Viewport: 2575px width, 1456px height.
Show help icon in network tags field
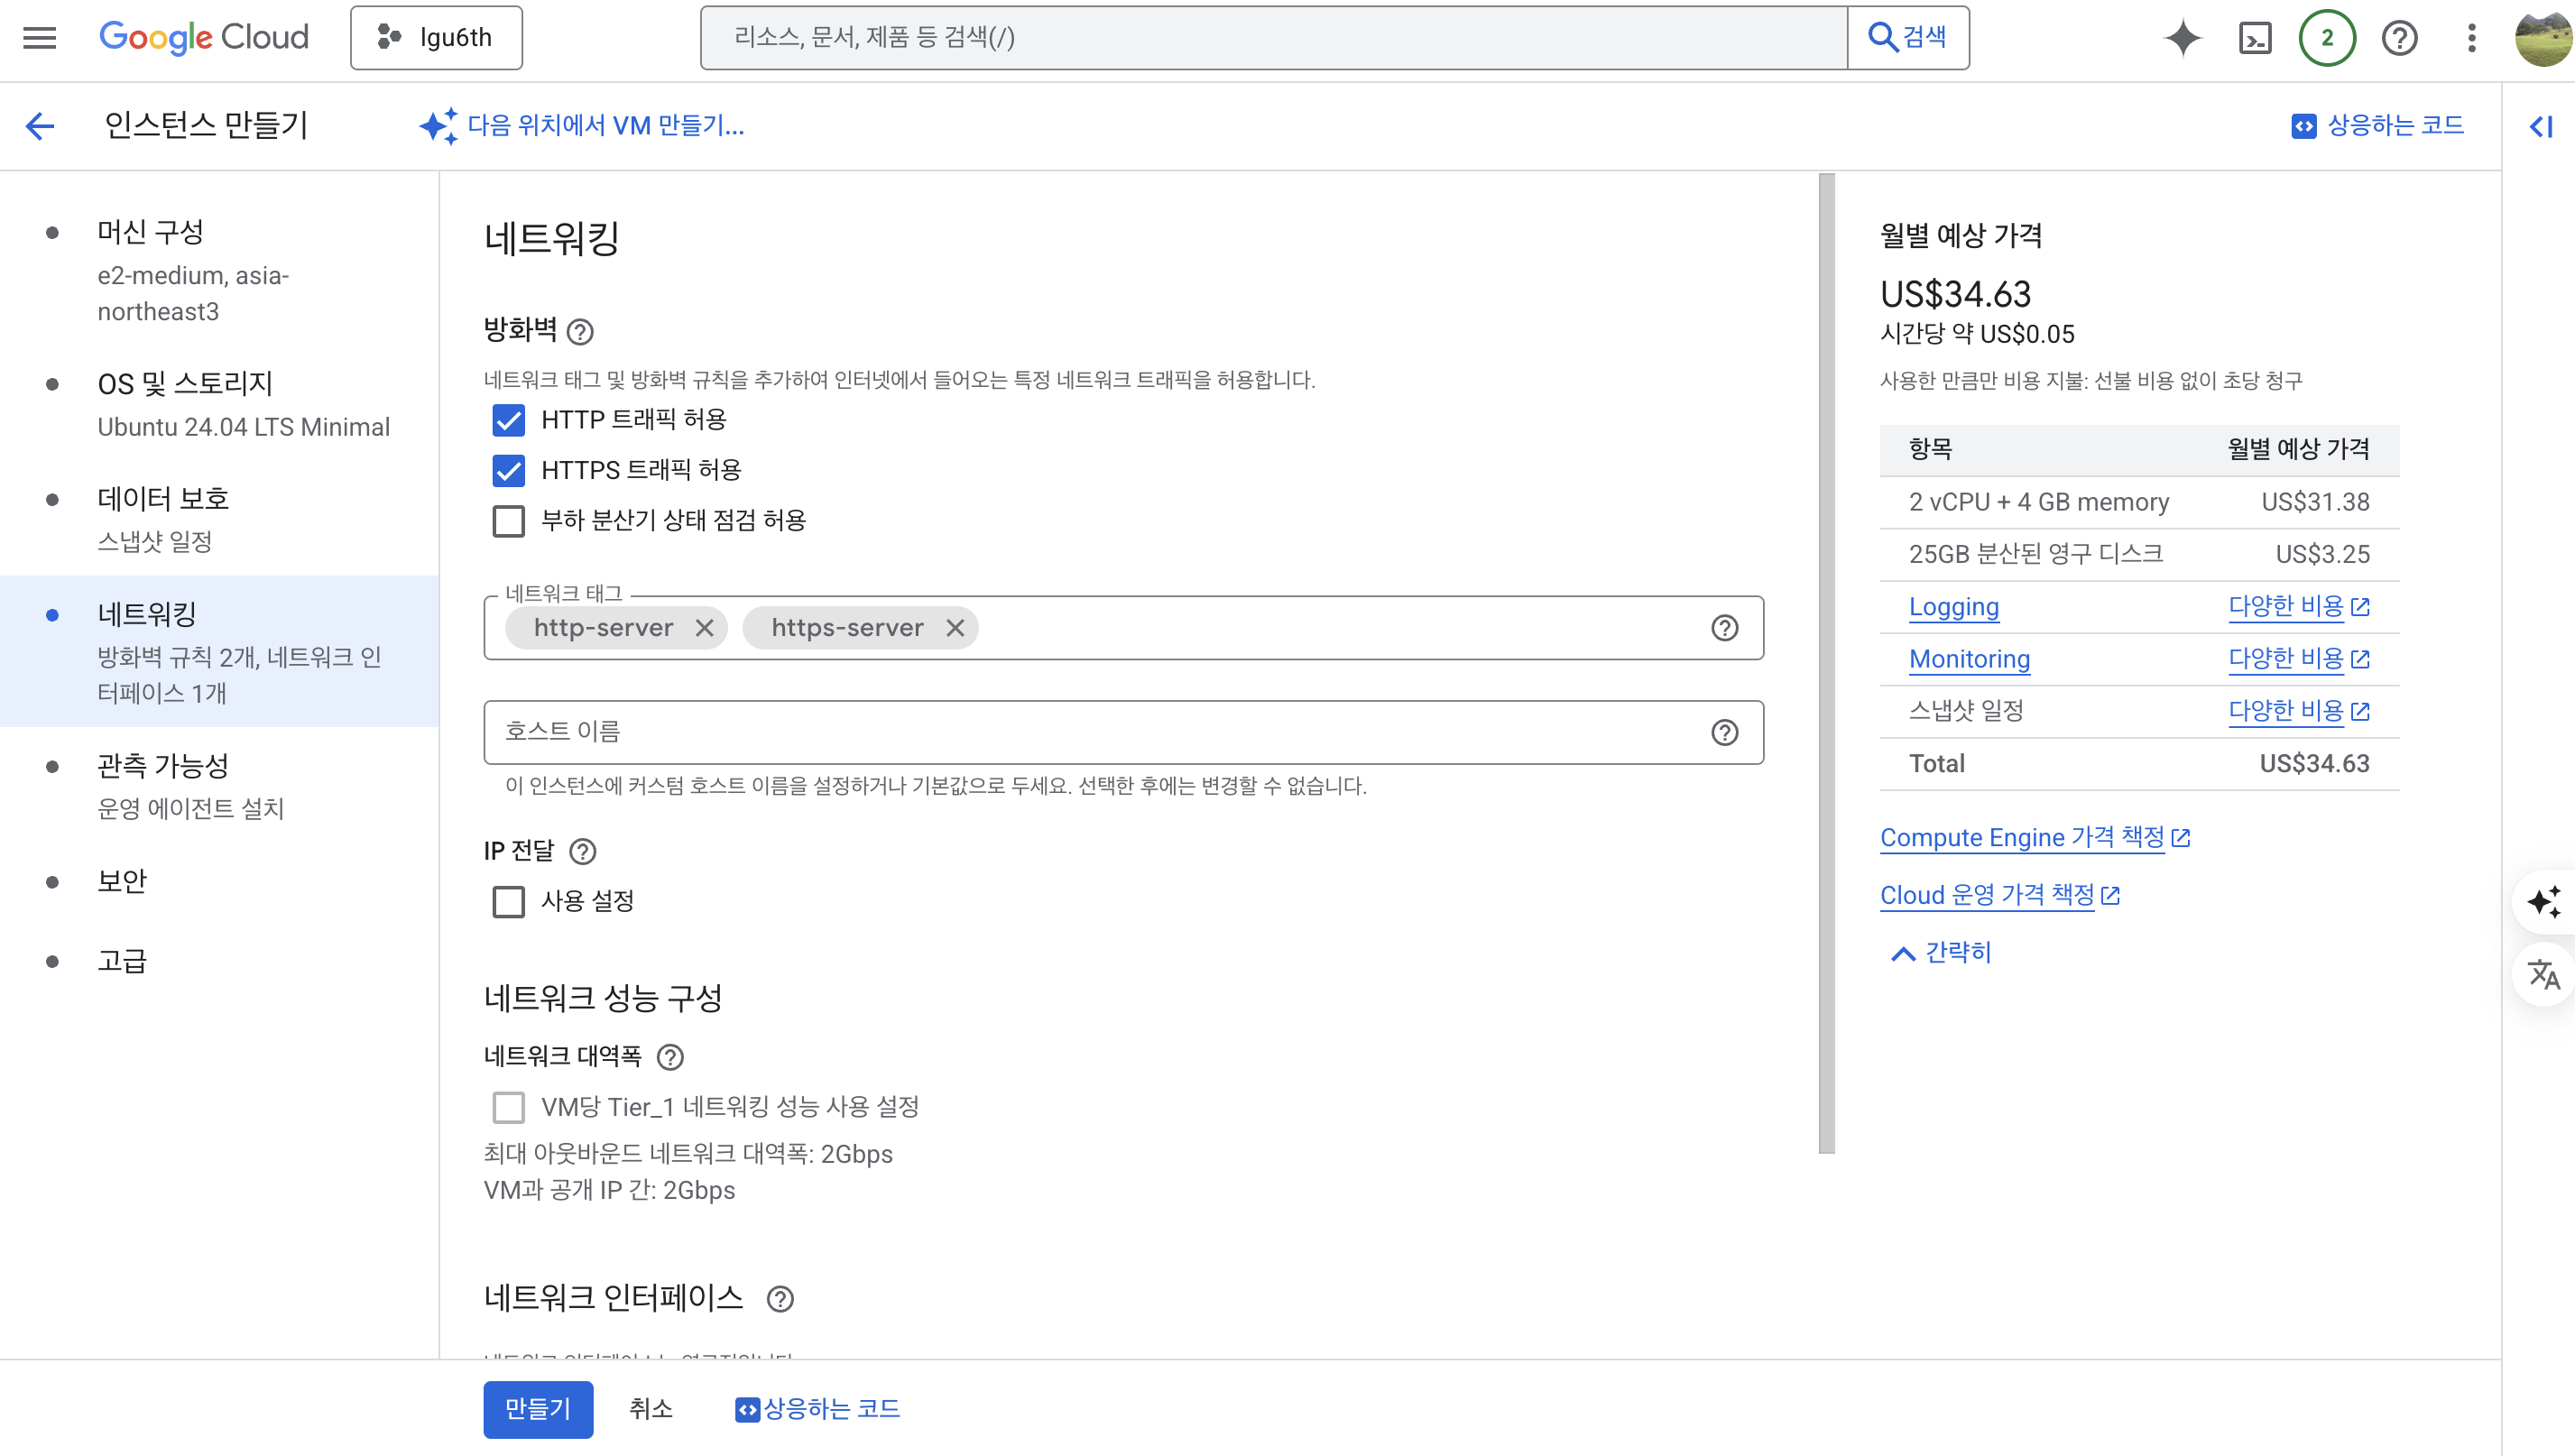click(x=1725, y=628)
